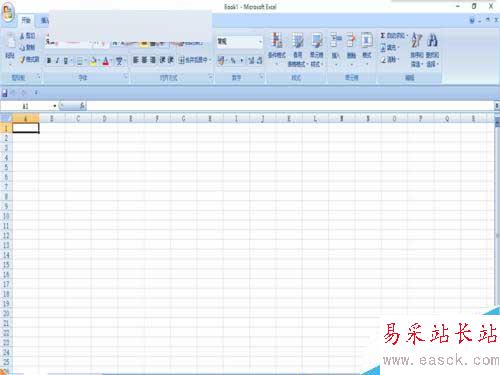Switch to the 插入 Insert tab
Viewport: 500px width, 375px height.
click(45, 20)
